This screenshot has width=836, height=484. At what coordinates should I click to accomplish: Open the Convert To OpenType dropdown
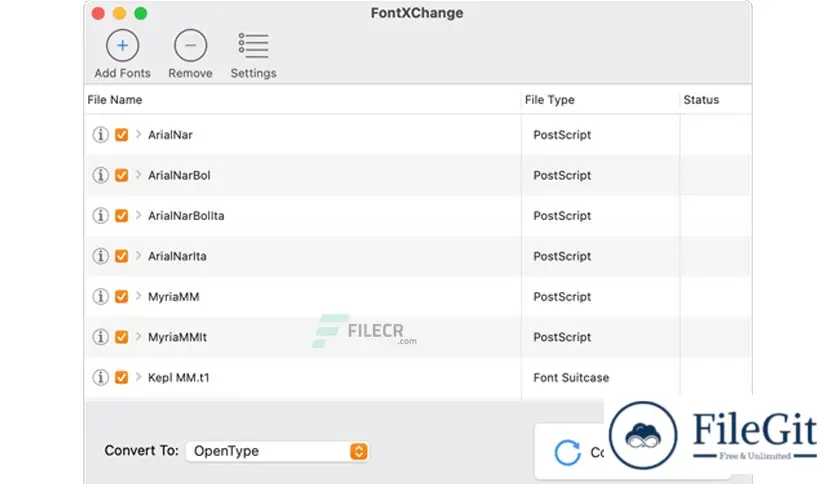coord(277,451)
